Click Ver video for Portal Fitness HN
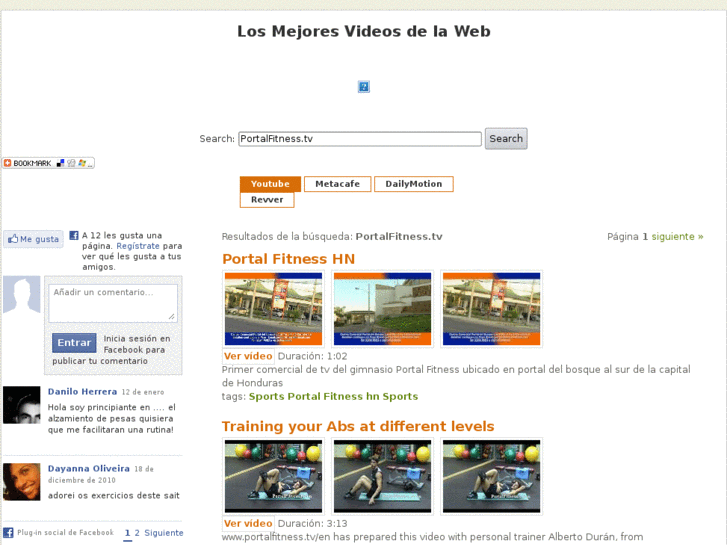The image size is (727, 545). (x=248, y=356)
